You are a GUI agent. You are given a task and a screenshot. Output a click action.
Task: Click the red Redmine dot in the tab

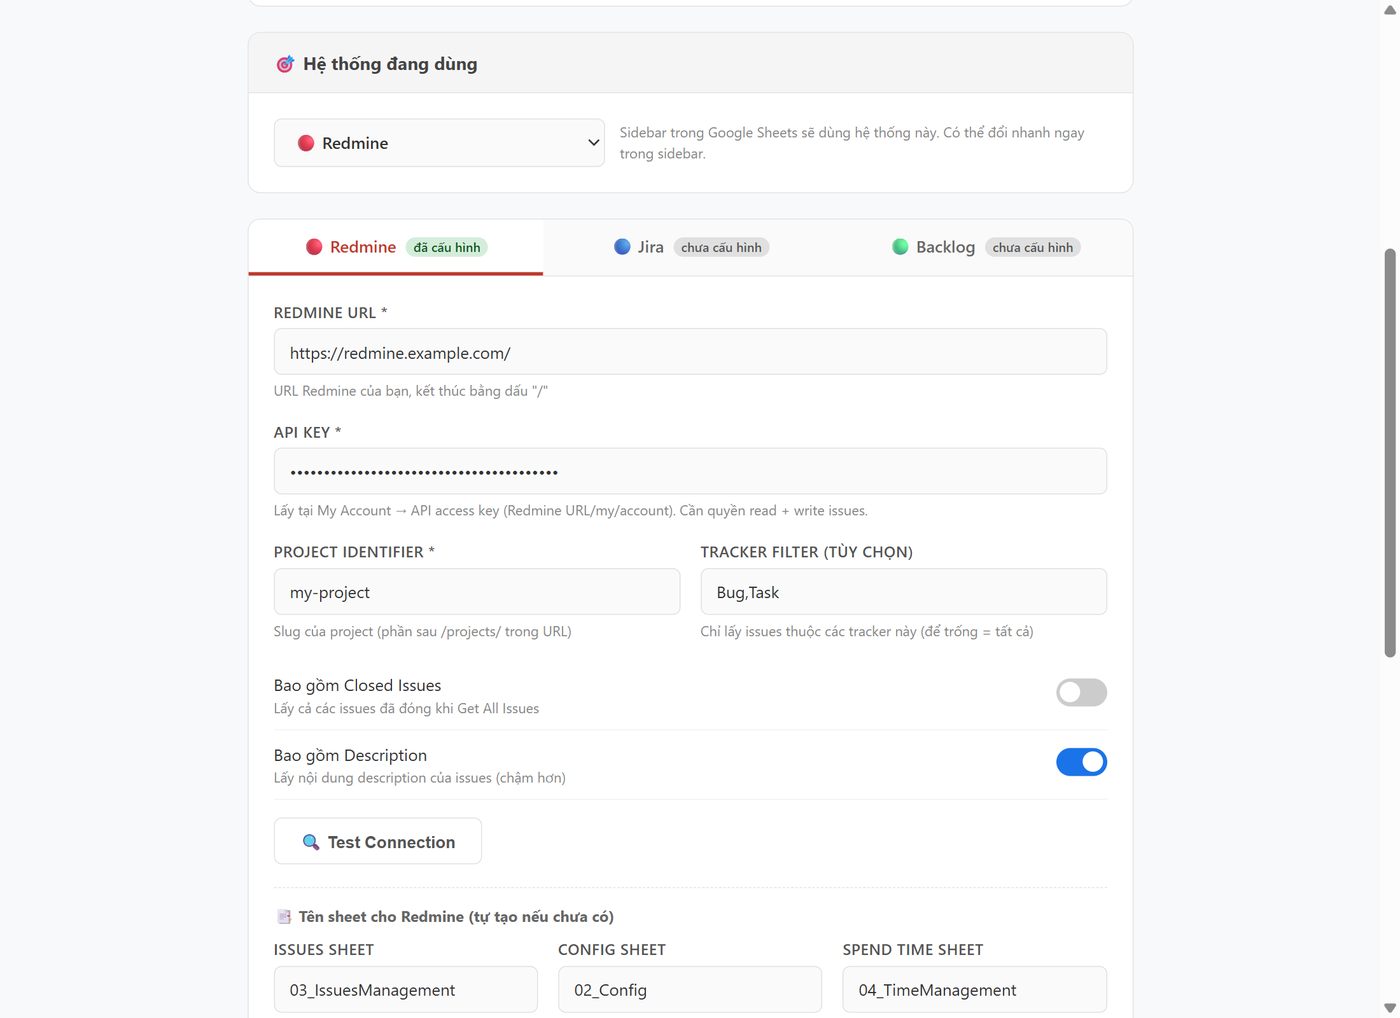pos(314,247)
